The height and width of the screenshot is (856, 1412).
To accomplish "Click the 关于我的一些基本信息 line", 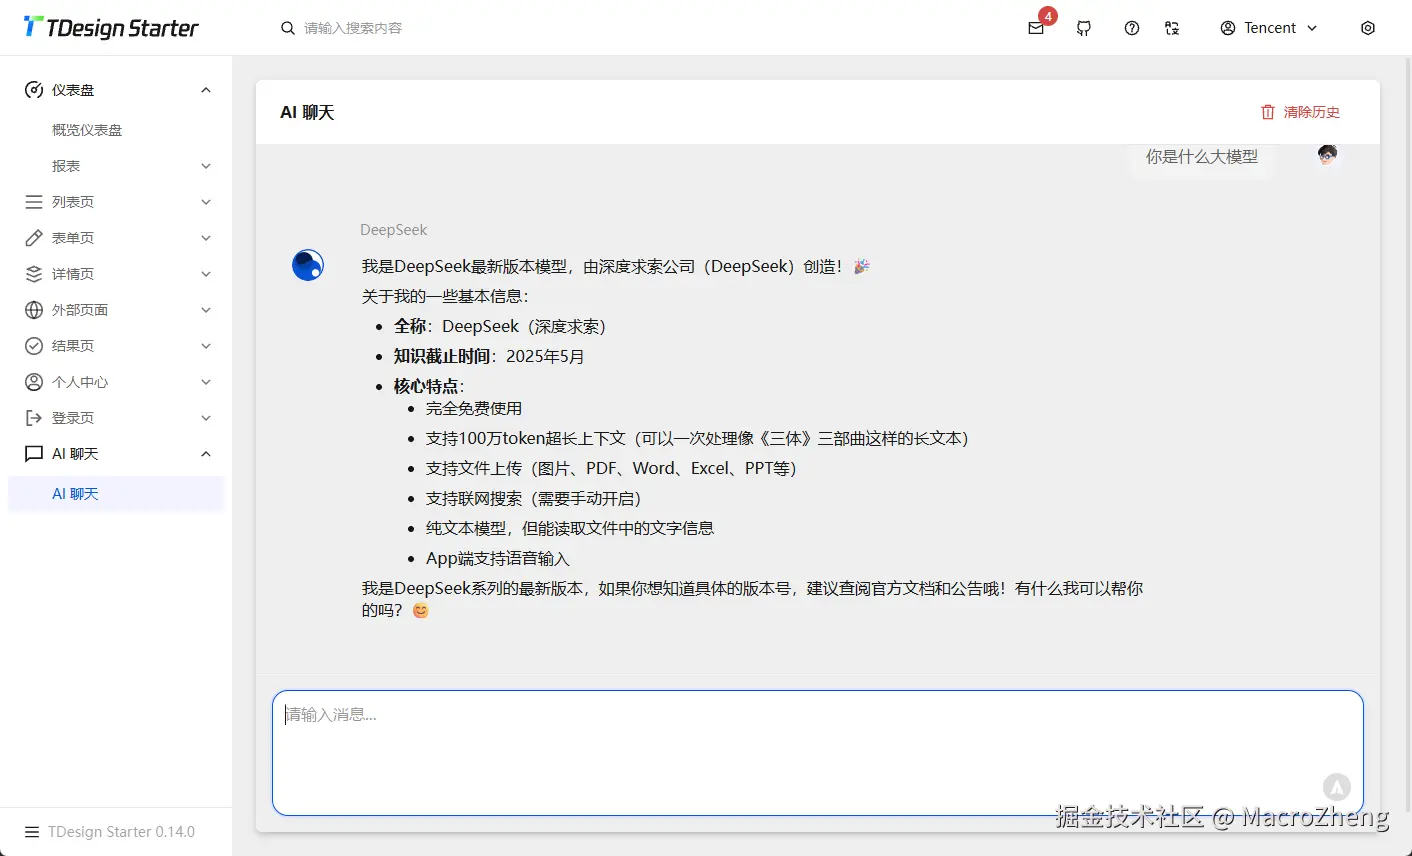I will coord(446,296).
